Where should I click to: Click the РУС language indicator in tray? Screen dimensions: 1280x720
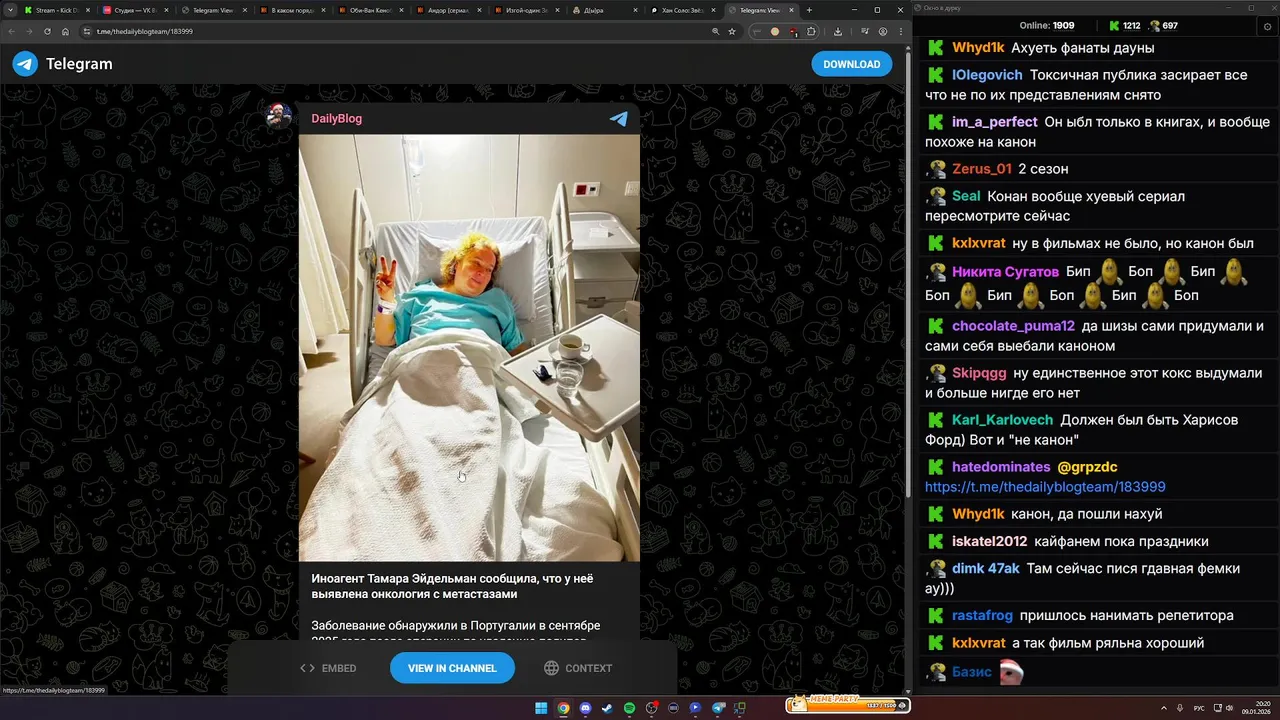[1199, 708]
